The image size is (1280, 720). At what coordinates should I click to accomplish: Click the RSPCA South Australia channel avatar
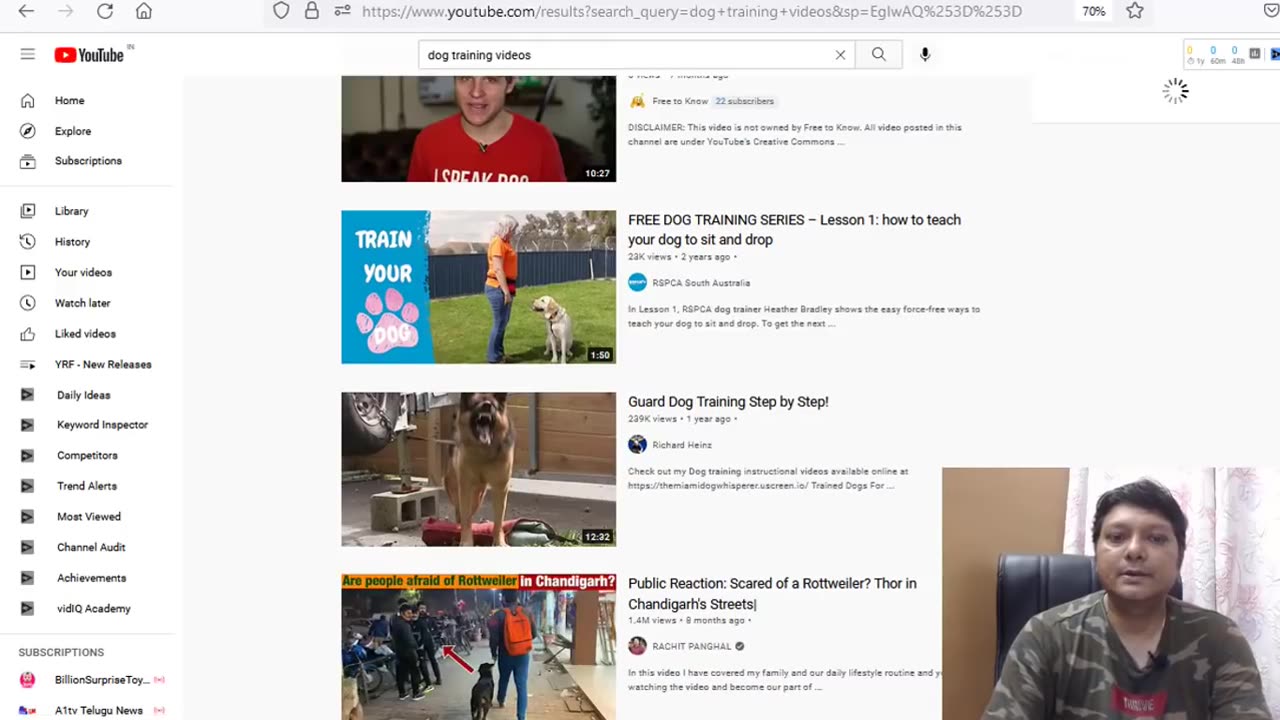[x=637, y=283]
